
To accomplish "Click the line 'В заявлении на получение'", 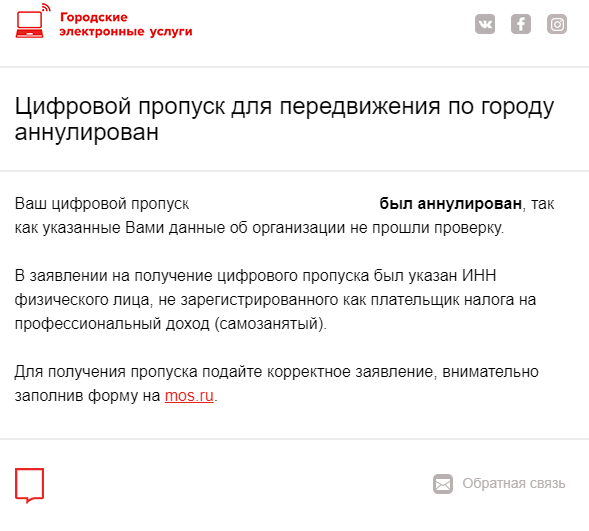I will coord(255,276).
